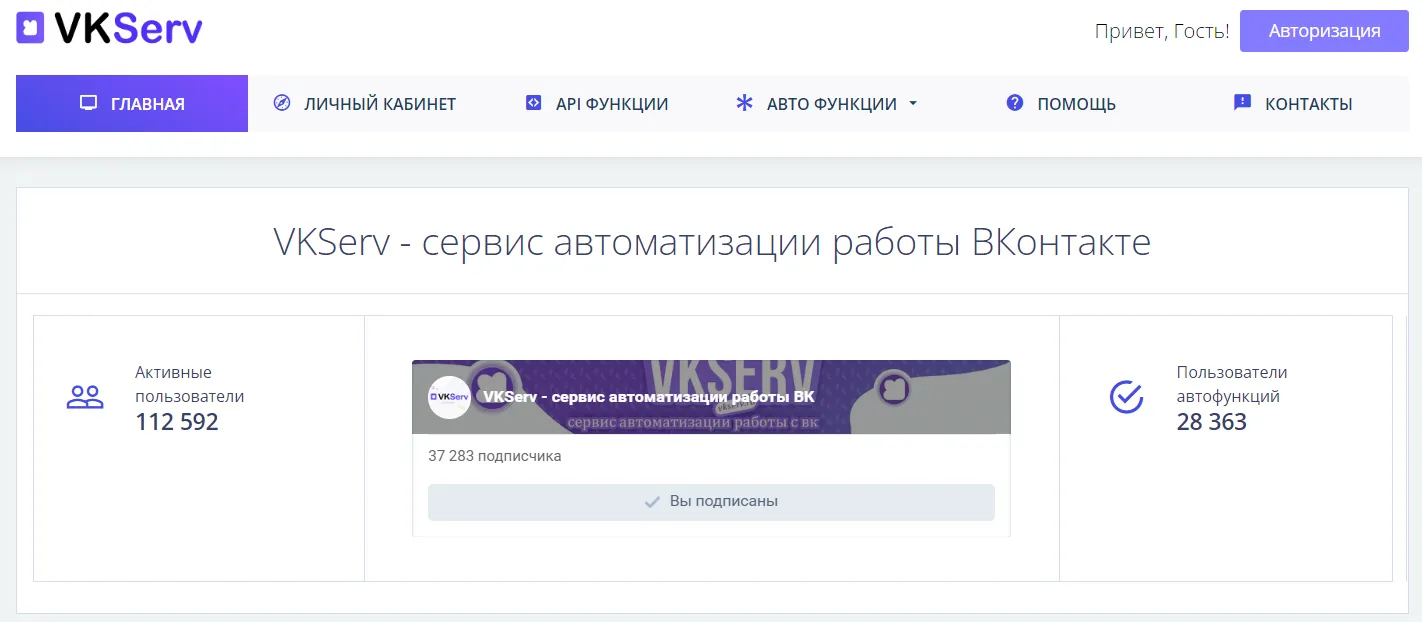Image resolution: width=1422 pixels, height=622 pixels.
Task: Click the checkmark in the Вы подписаны button
Action: pyautogui.click(x=652, y=502)
